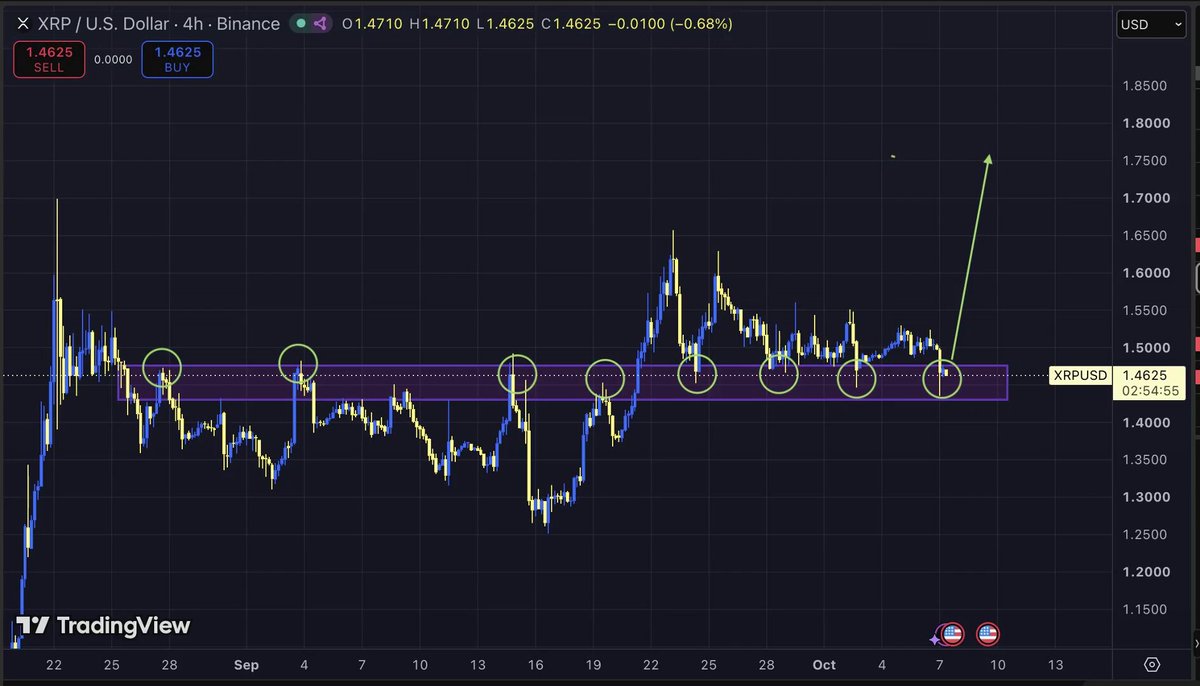This screenshot has height=686, width=1200.
Task: Click the close value C1.4625
Action: point(572,23)
